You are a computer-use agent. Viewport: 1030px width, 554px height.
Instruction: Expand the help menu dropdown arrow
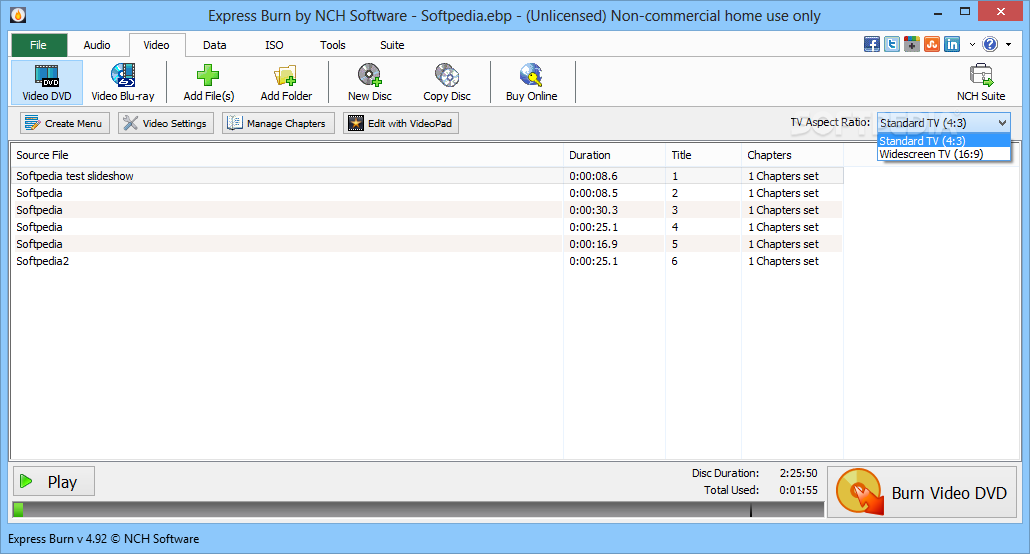tap(1008, 45)
